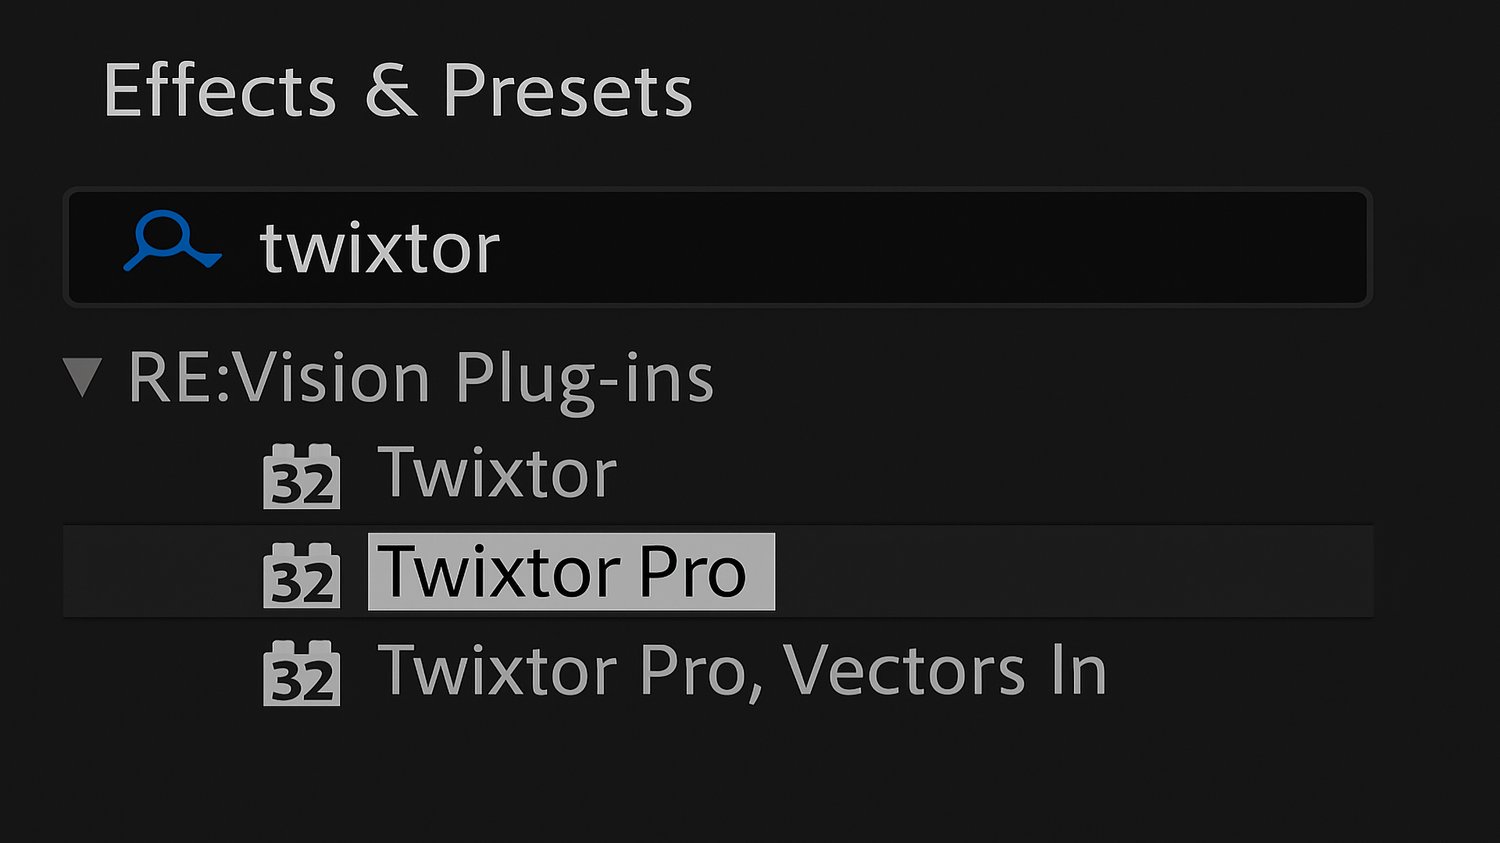The image size is (1500, 843).
Task: Select the plain Twixtor effect
Action: coord(496,473)
